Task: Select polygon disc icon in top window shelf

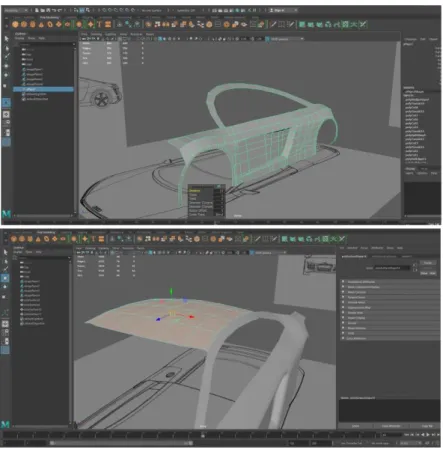Action: pos(67,24)
